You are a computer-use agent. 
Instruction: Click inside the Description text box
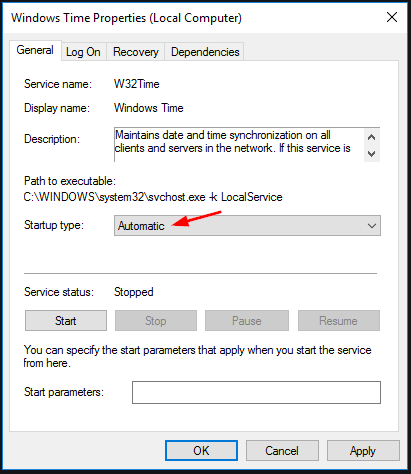[x=239, y=144]
